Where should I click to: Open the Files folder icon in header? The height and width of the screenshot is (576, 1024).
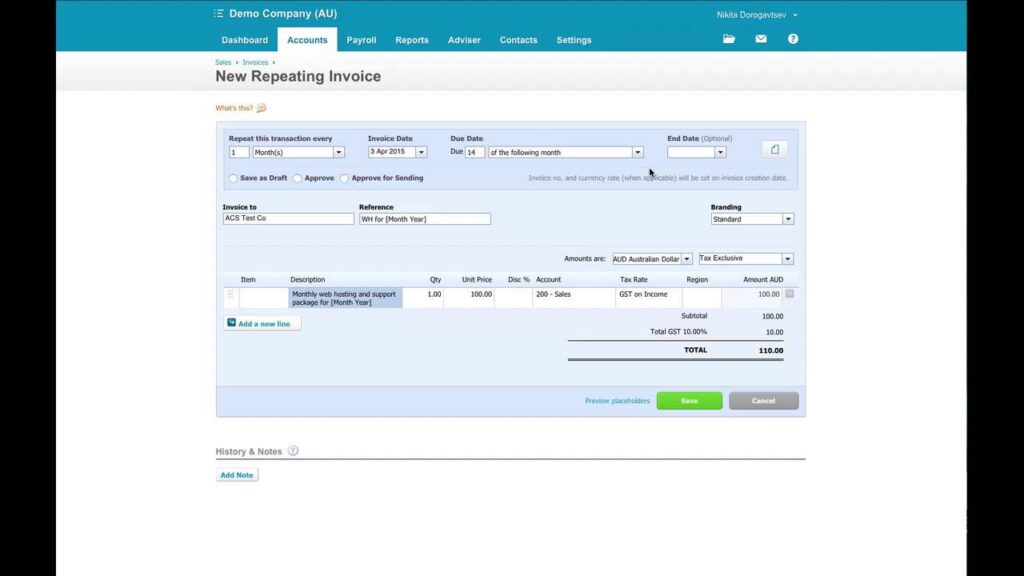click(x=729, y=39)
